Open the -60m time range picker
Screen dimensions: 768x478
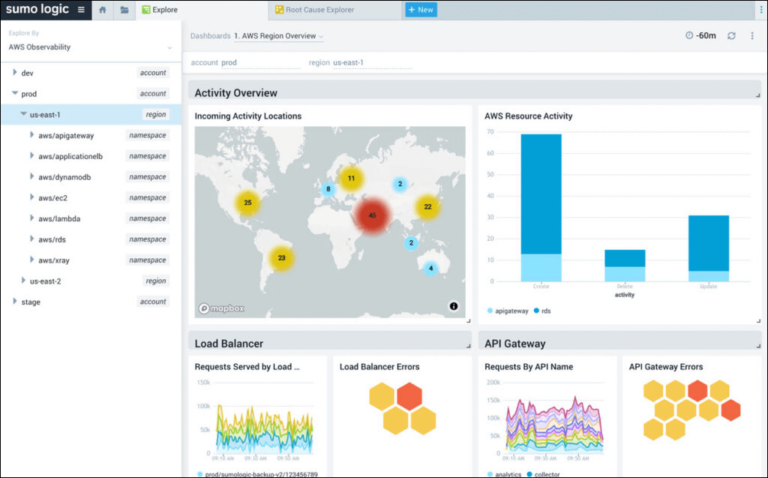701,36
